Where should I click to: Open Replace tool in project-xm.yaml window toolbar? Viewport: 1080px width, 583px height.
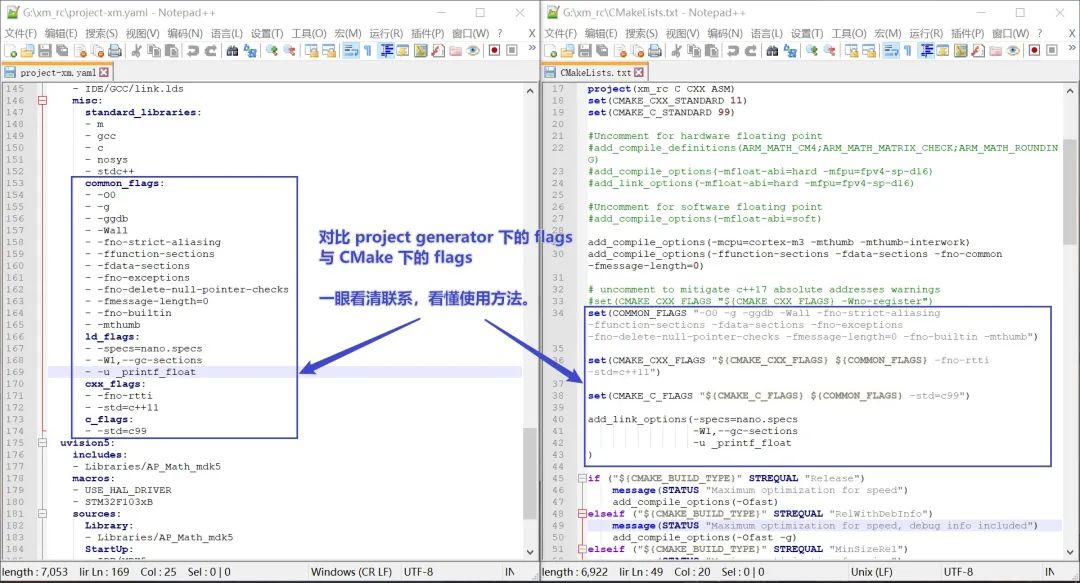pos(250,50)
